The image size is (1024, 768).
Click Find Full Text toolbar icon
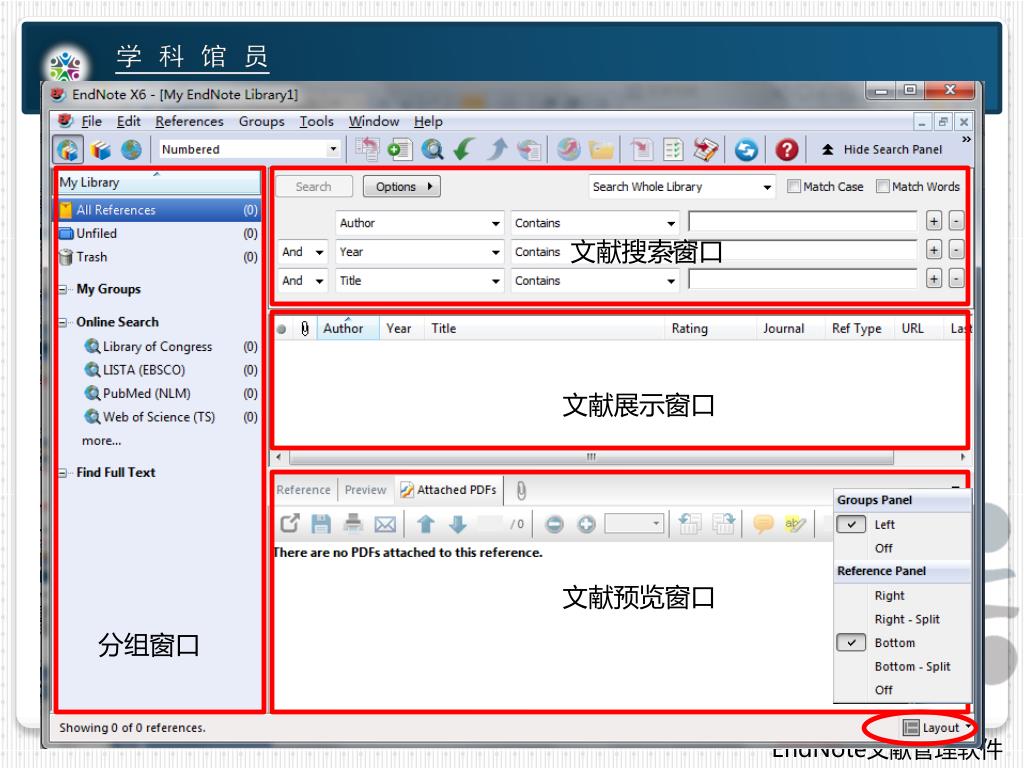click(529, 150)
